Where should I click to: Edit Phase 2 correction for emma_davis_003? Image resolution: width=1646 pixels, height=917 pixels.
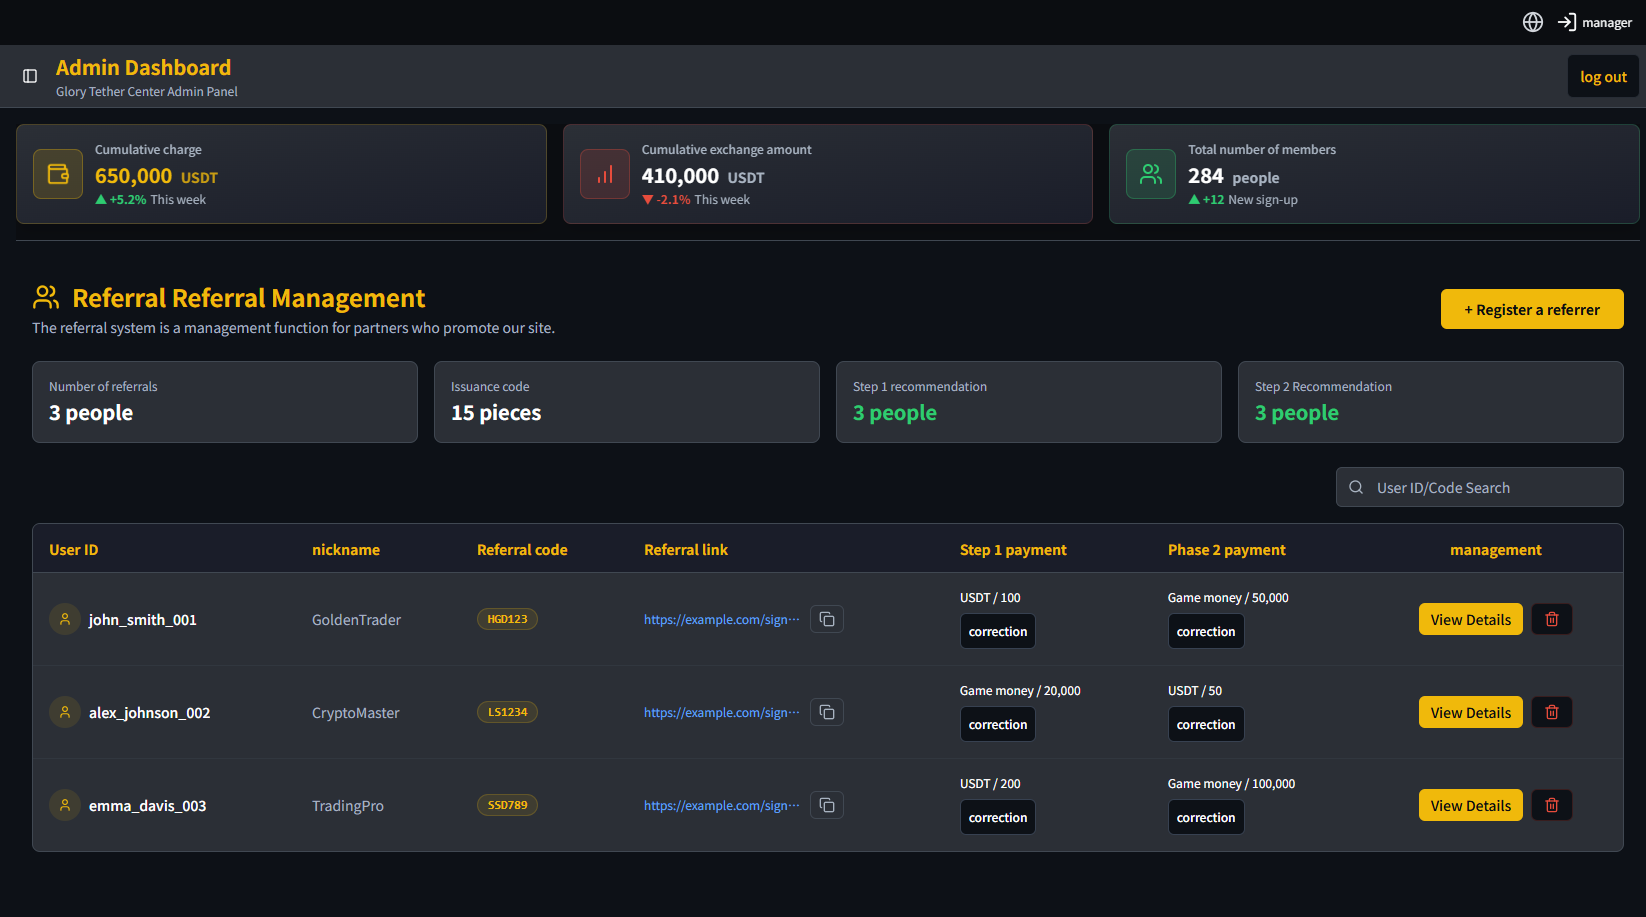[x=1205, y=817]
